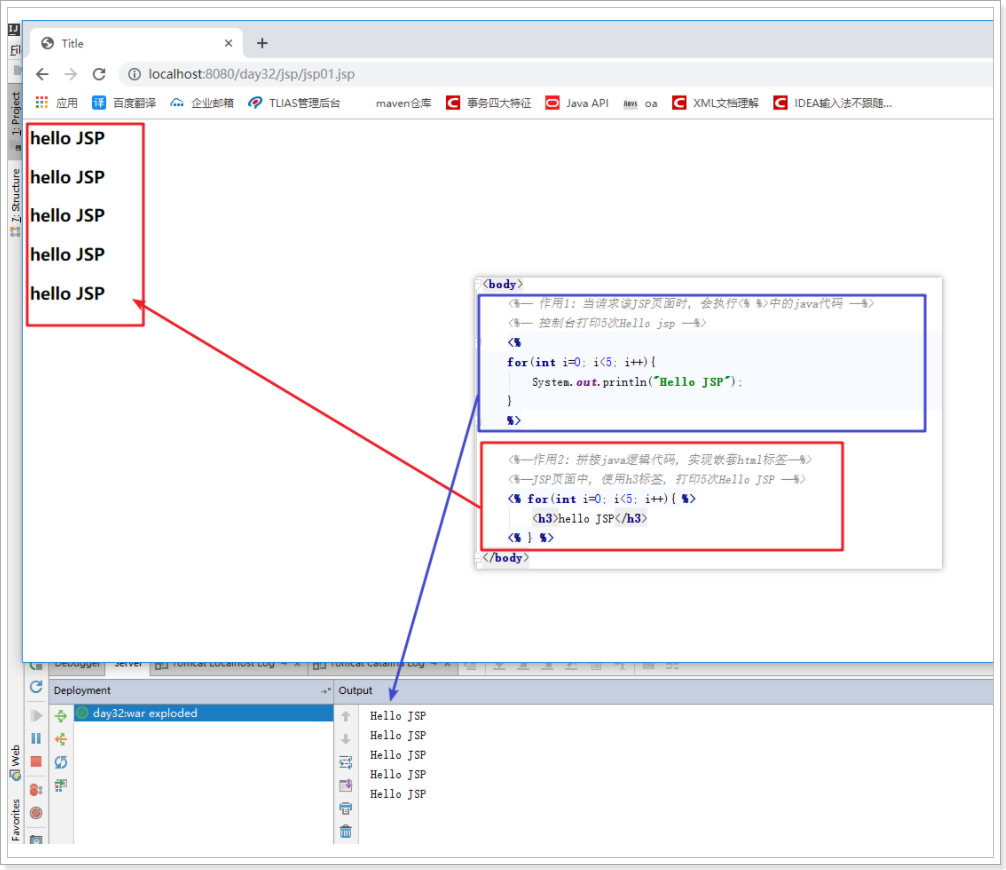Image resolution: width=1006 pixels, height=870 pixels.
Task: Open a new browser tab
Action: point(262,43)
